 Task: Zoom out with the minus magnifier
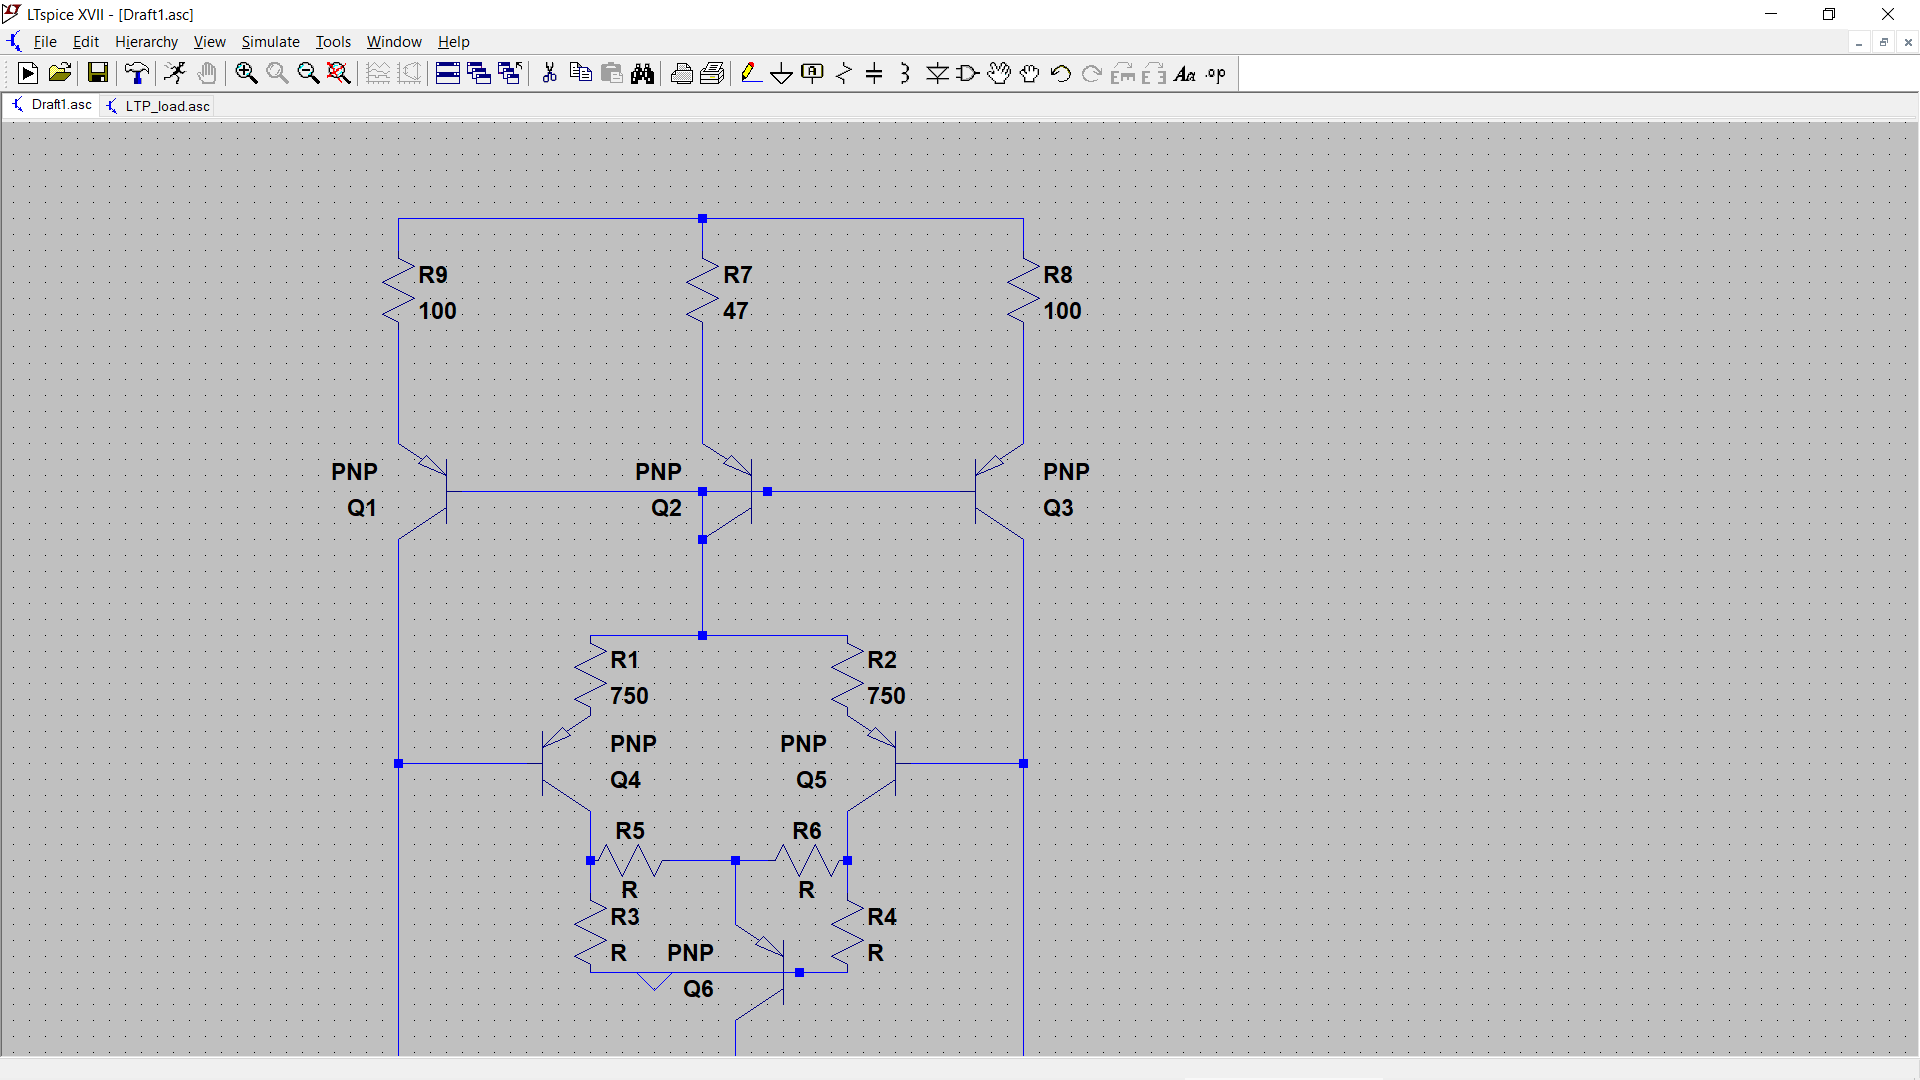tap(308, 73)
